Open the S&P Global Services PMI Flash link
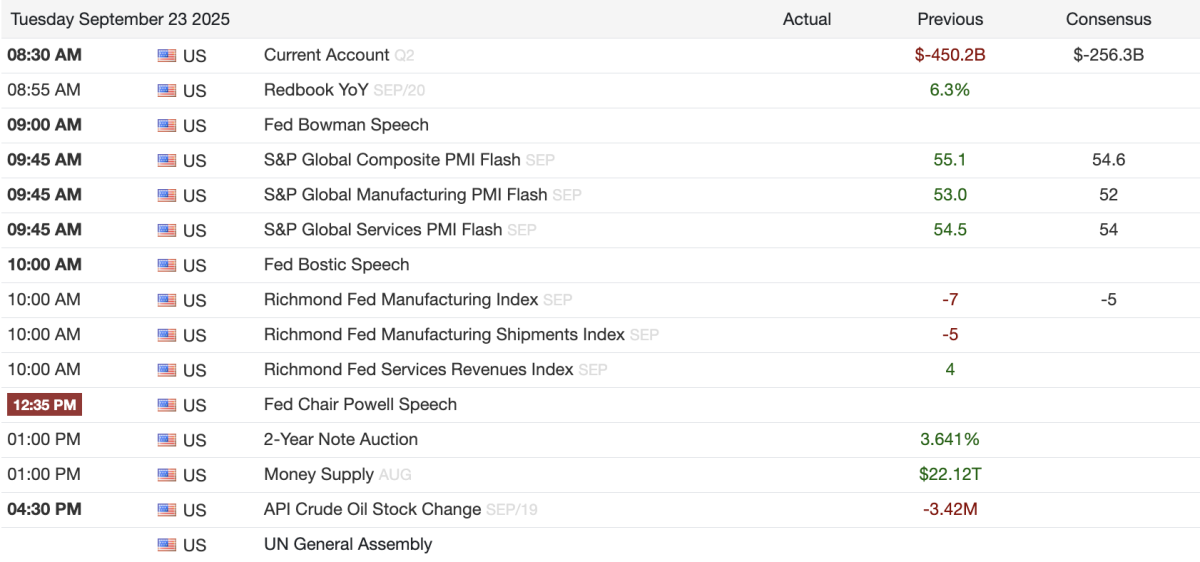Viewport: 1200px width, 562px height. [383, 230]
